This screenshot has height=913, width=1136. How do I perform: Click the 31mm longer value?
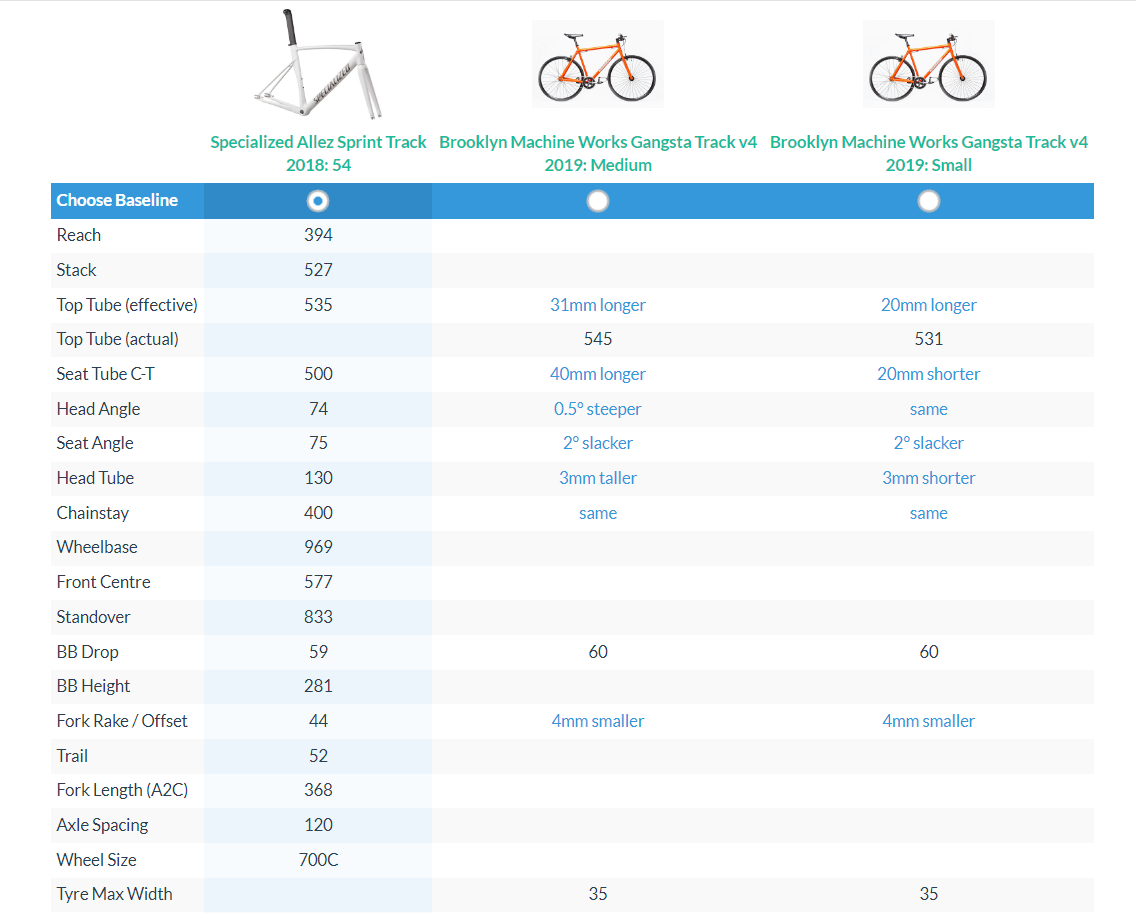tap(598, 305)
